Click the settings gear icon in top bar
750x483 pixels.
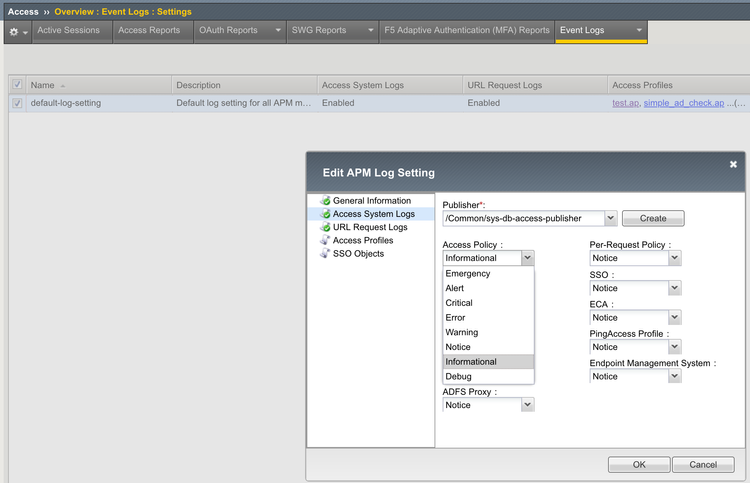pos(14,31)
